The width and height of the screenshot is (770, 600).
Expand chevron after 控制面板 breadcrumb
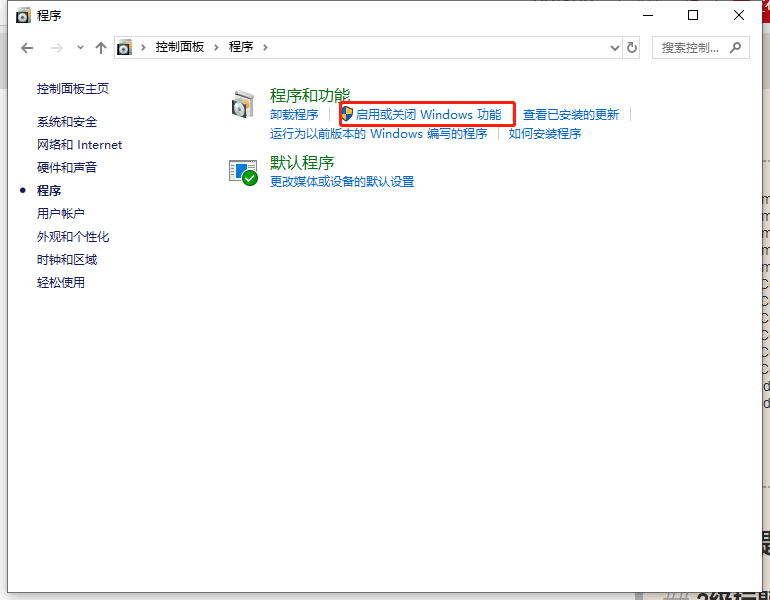(x=216, y=47)
